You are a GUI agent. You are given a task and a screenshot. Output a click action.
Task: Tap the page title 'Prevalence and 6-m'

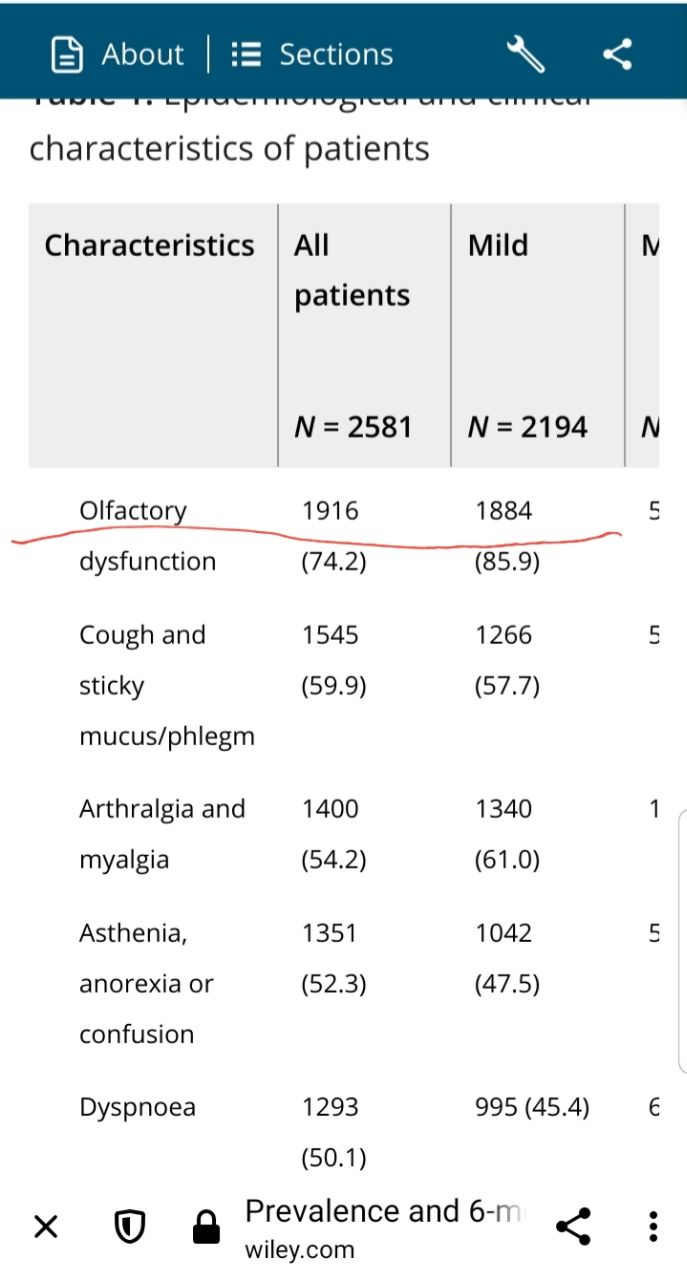(x=384, y=1211)
